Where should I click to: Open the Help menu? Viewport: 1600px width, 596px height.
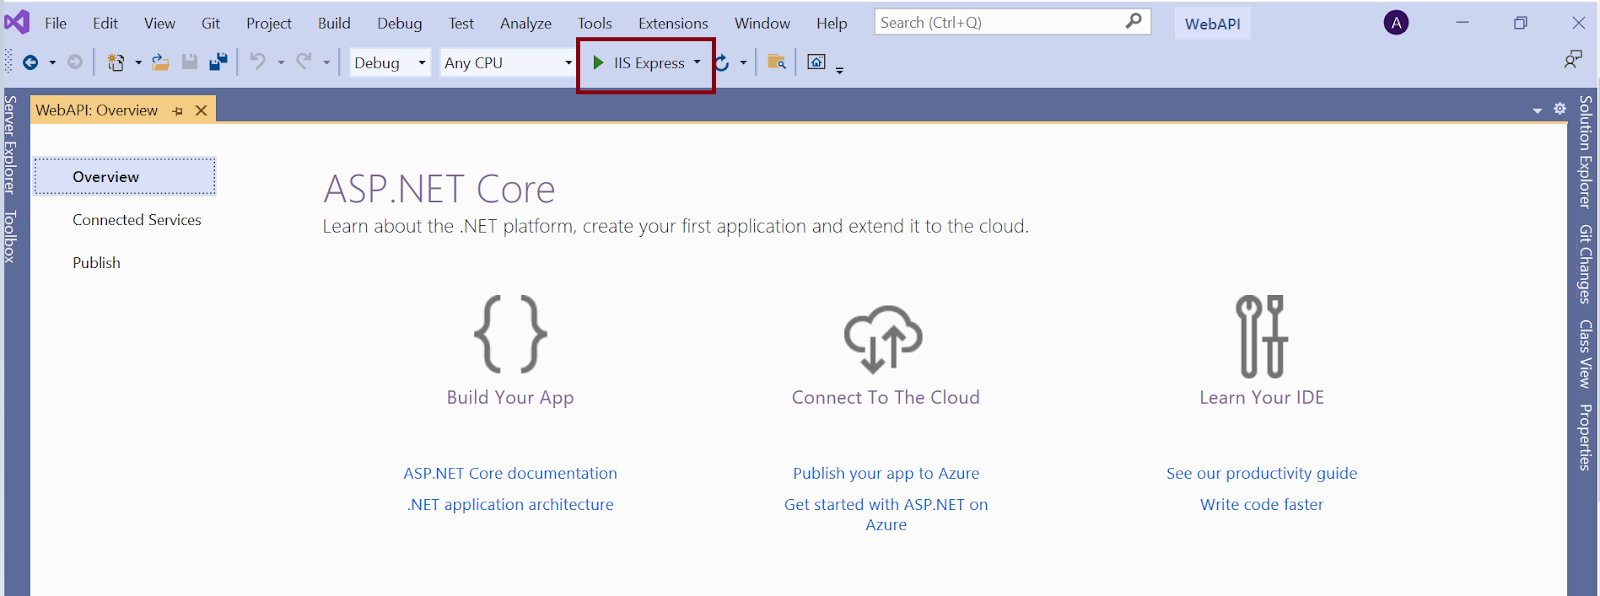click(x=831, y=23)
